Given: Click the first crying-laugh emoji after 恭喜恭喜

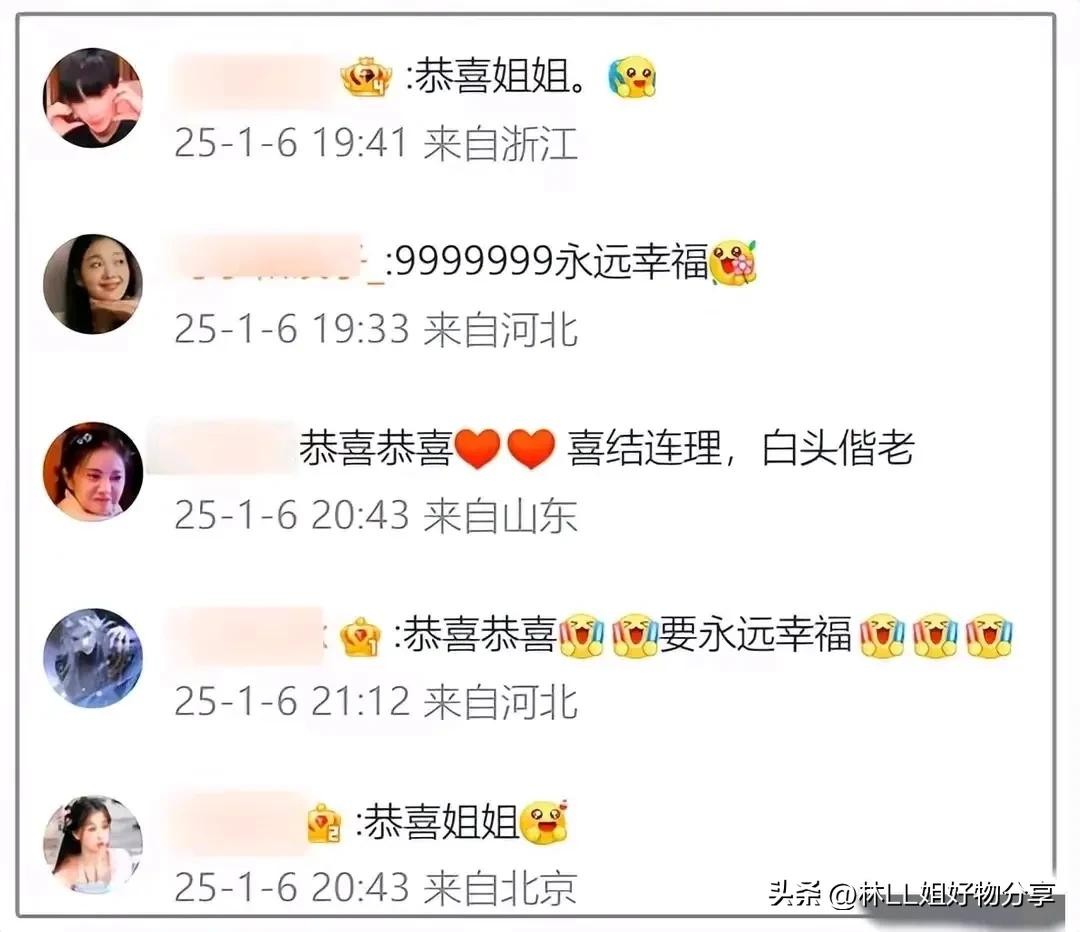Looking at the screenshot, I should [x=581, y=635].
